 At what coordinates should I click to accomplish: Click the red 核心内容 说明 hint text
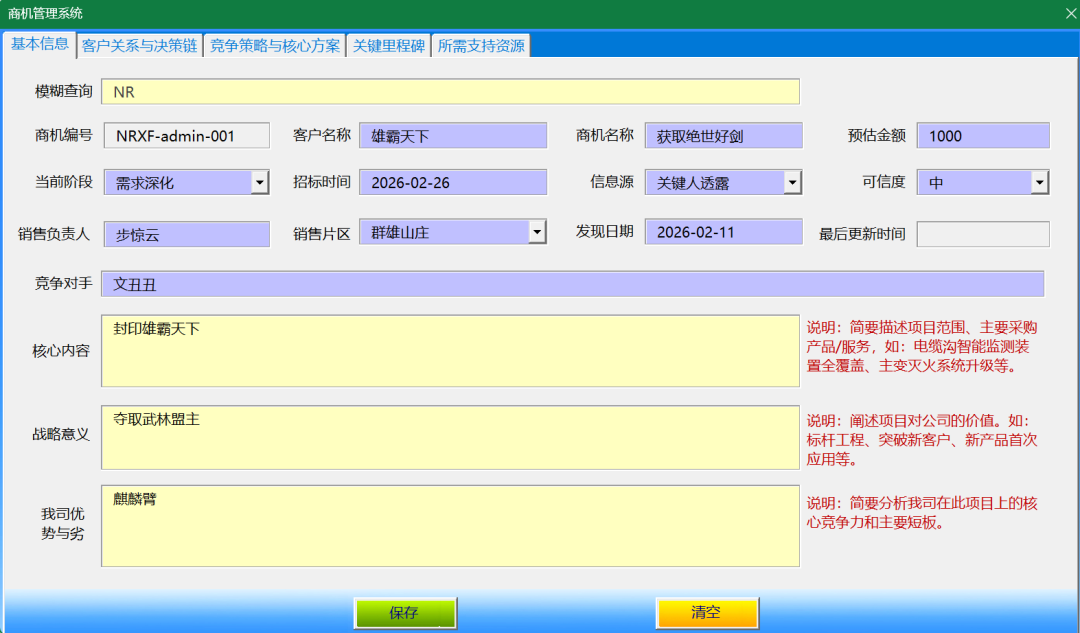(922, 346)
